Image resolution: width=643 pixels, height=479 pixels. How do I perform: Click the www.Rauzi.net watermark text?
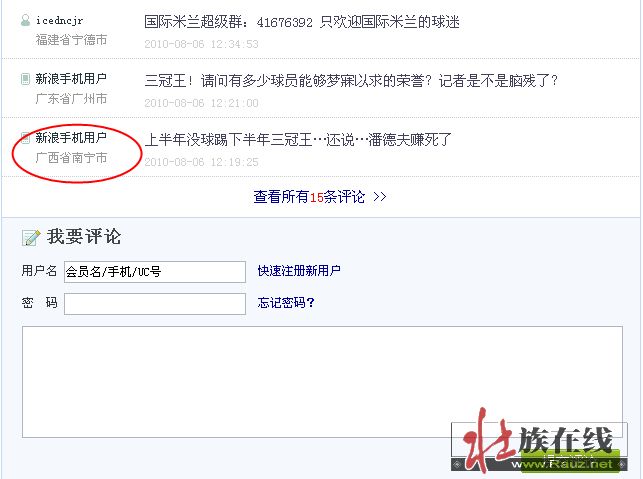click(562, 464)
